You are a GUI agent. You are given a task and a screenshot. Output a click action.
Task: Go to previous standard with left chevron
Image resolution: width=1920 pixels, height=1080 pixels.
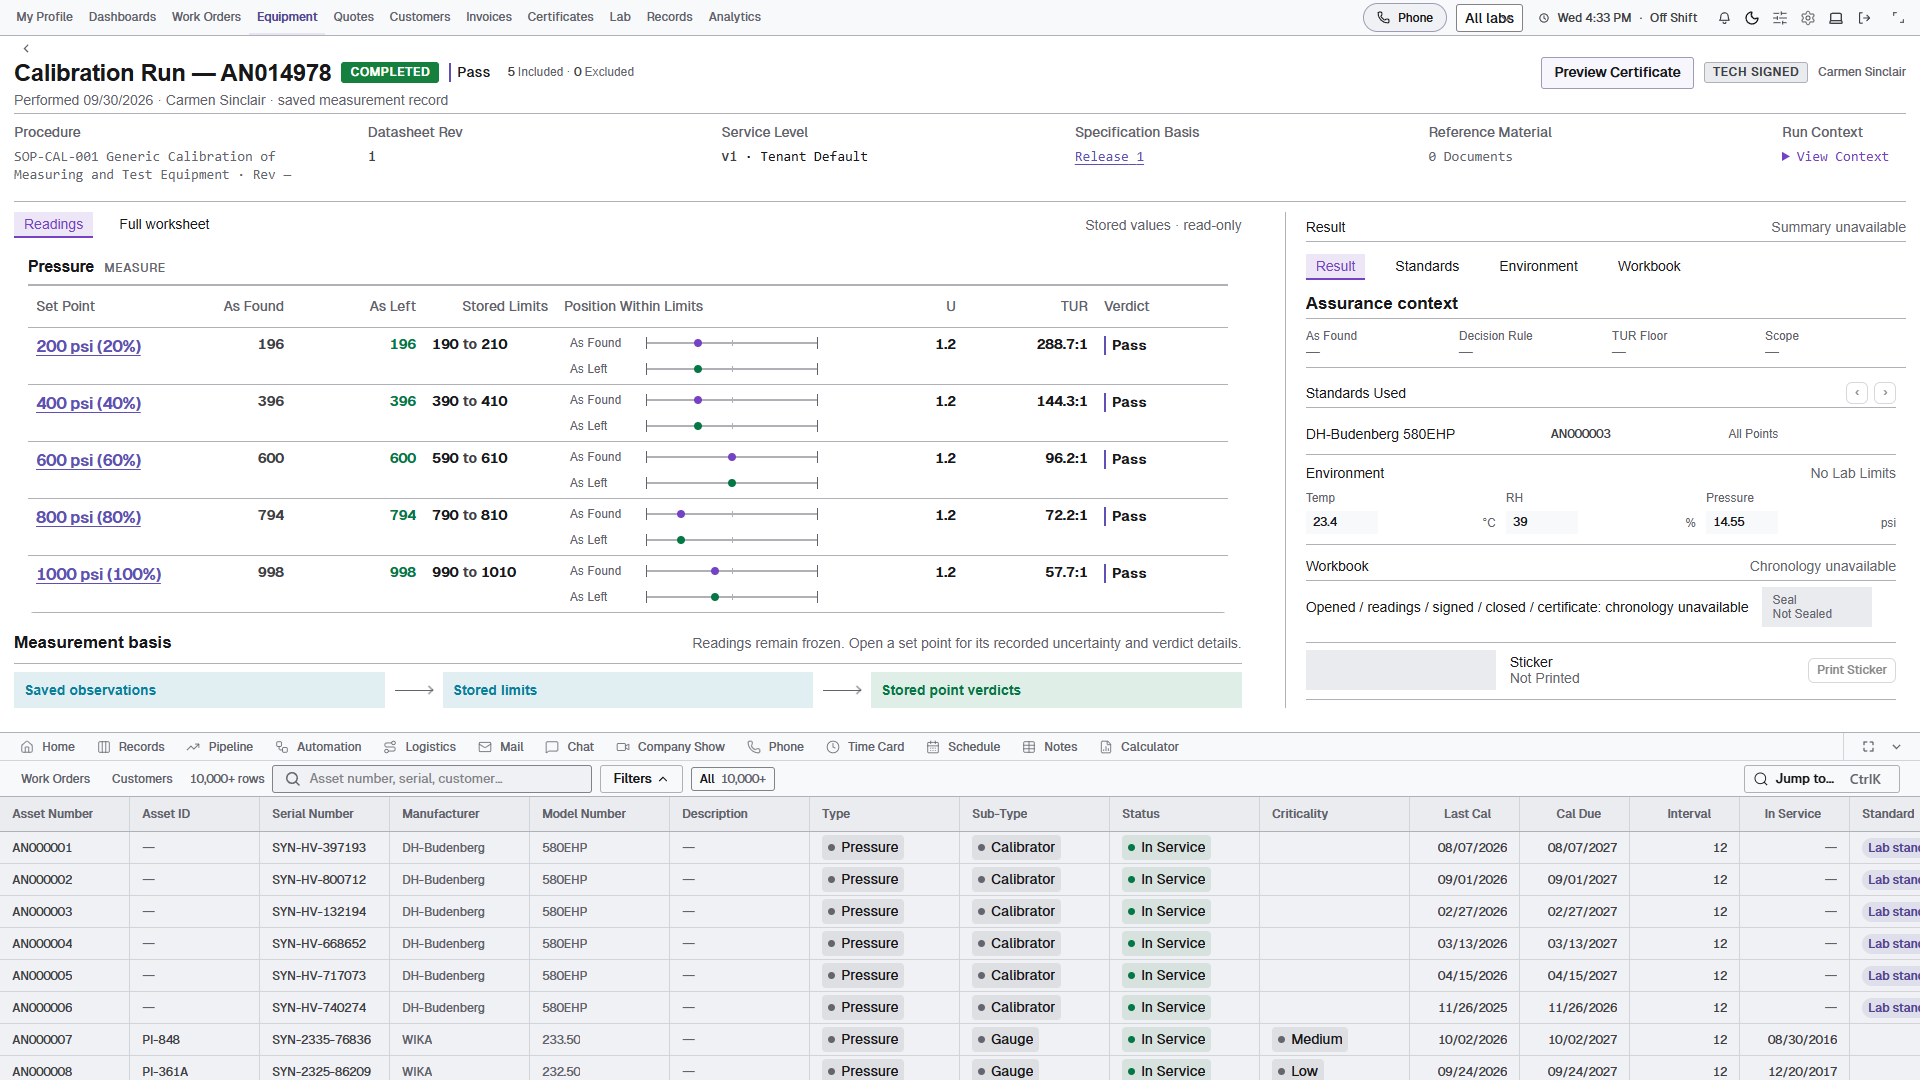(x=1857, y=393)
